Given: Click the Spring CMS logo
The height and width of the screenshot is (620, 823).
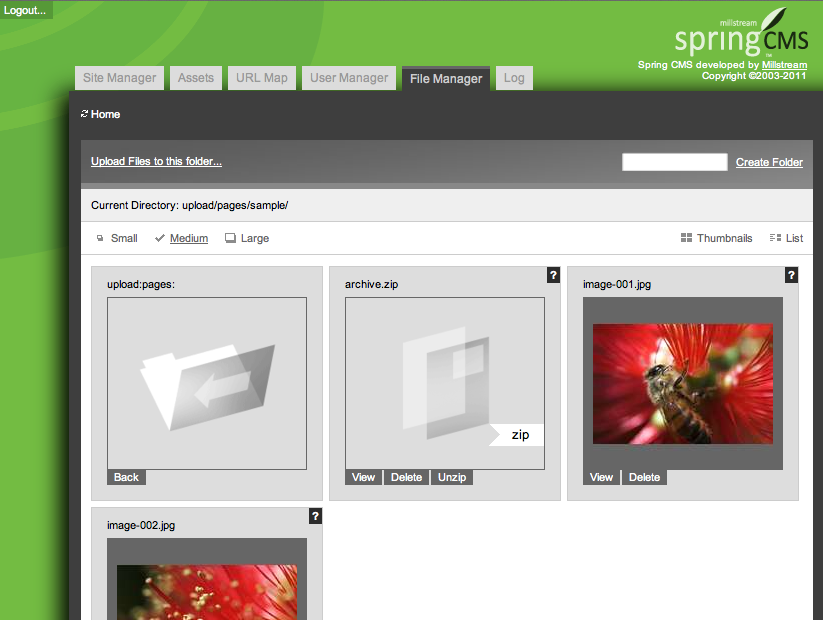Looking at the screenshot, I should click(x=741, y=33).
